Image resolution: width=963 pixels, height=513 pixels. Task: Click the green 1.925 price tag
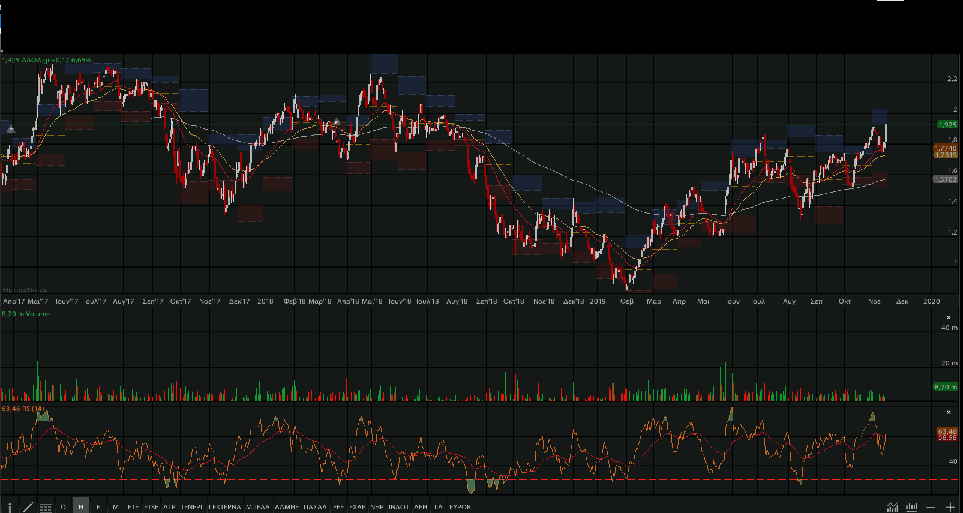945,124
